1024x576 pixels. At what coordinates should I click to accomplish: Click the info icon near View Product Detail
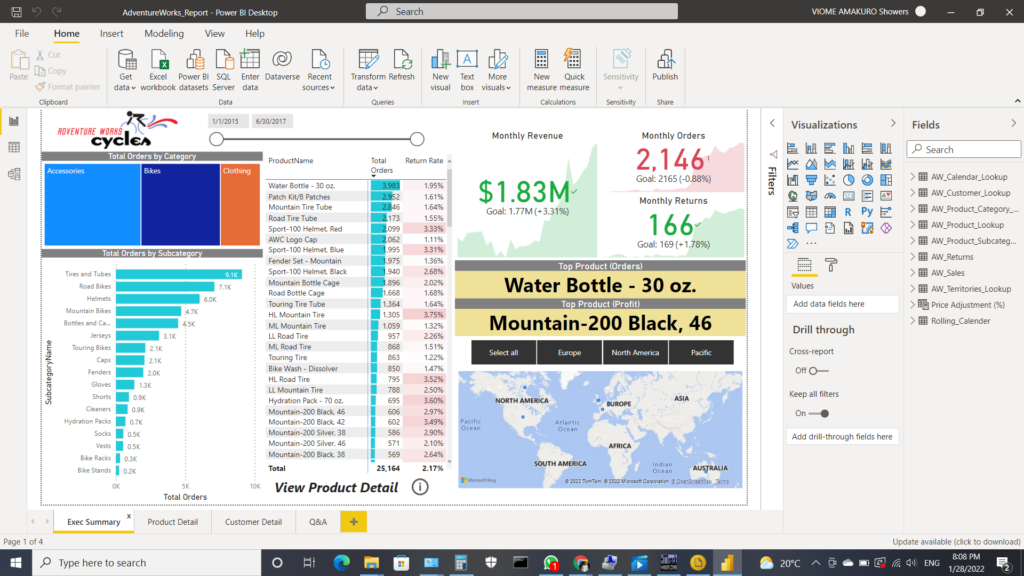click(x=420, y=487)
